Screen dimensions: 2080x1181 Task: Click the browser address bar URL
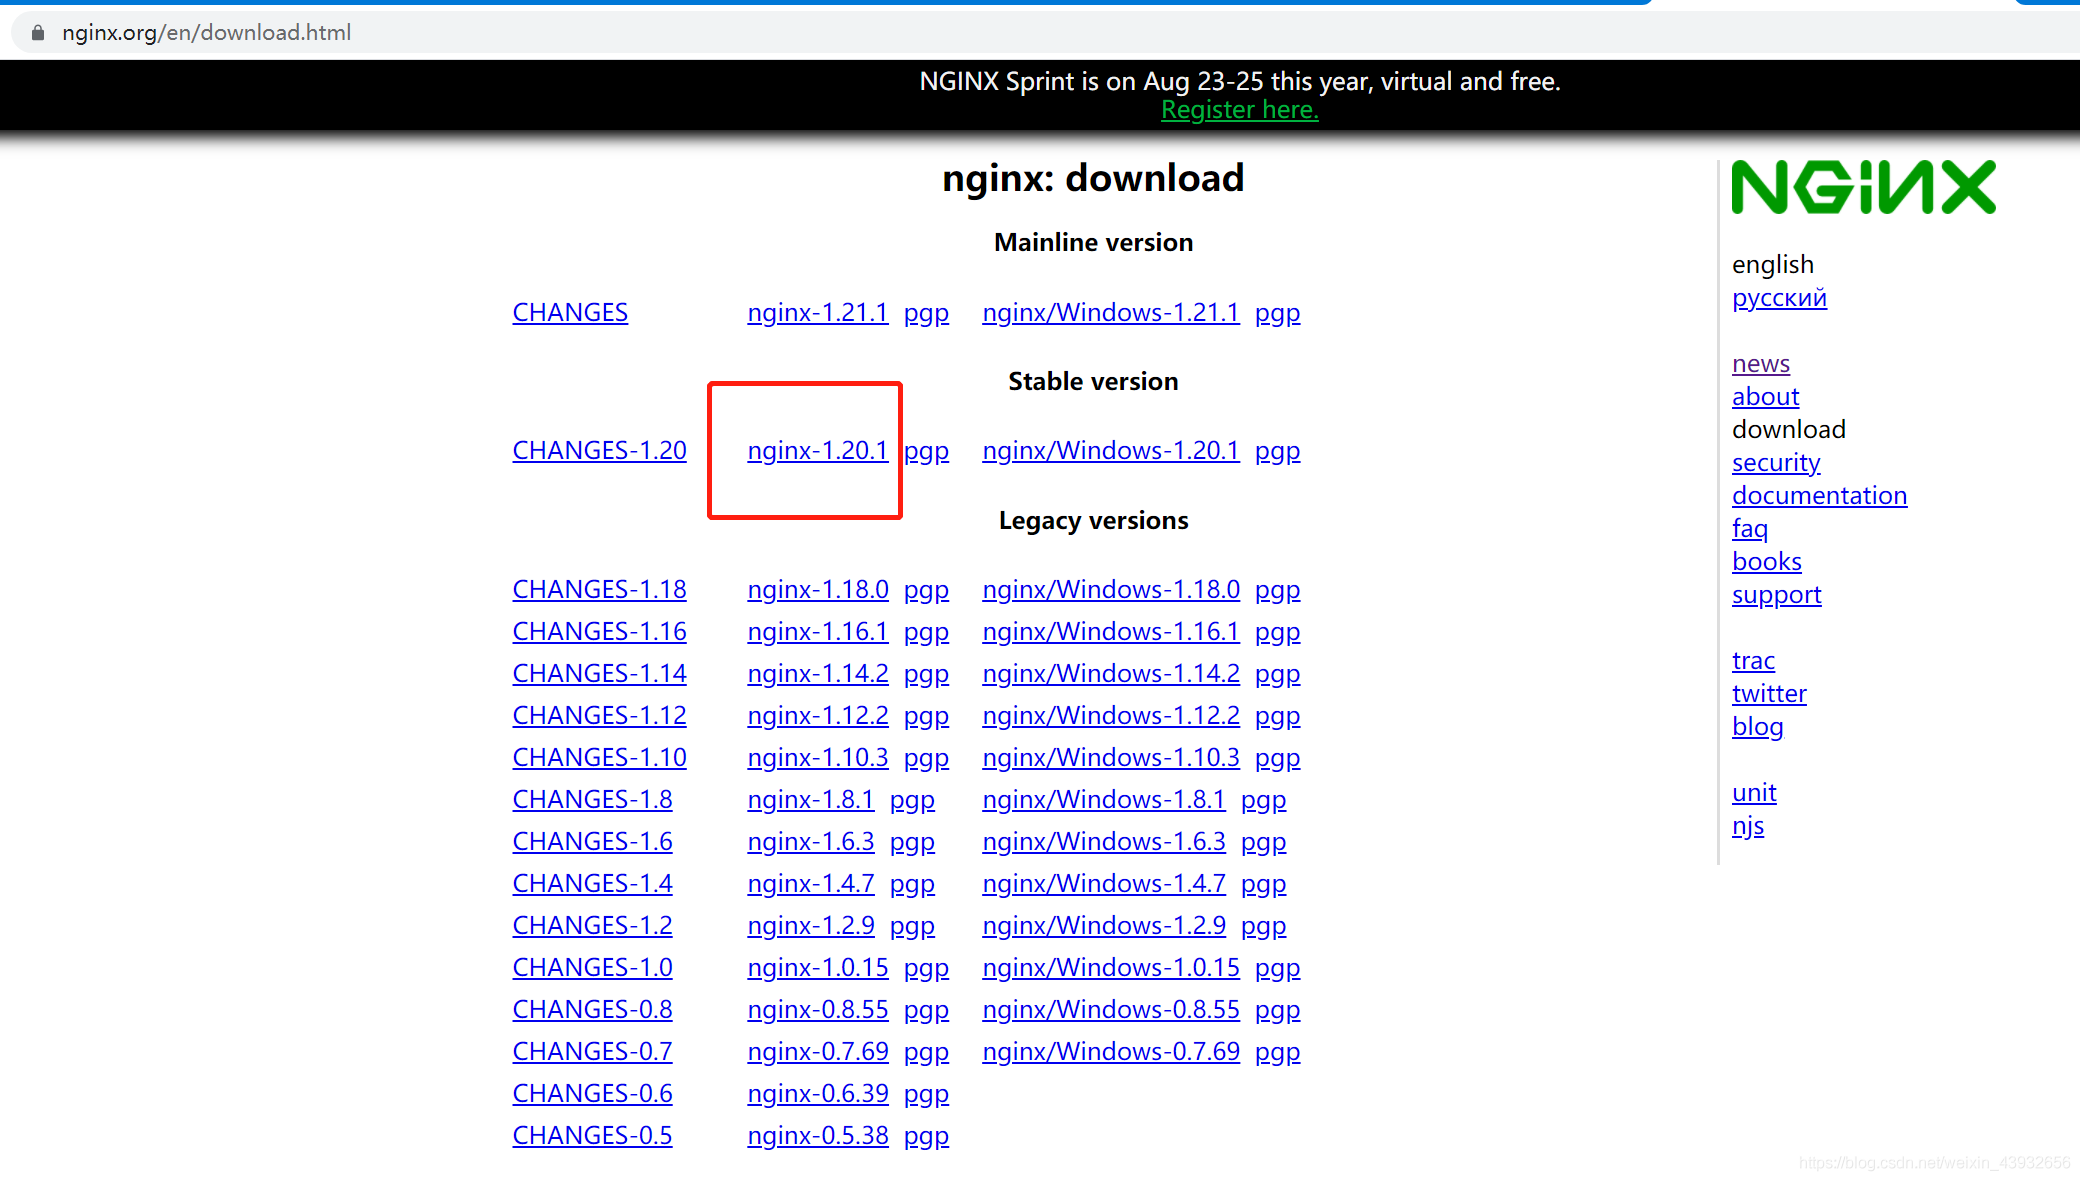[207, 32]
